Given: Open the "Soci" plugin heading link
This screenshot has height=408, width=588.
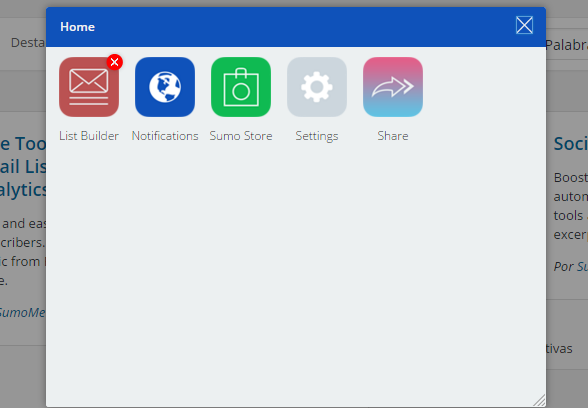Looking at the screenshot, I should coord(571,144).
